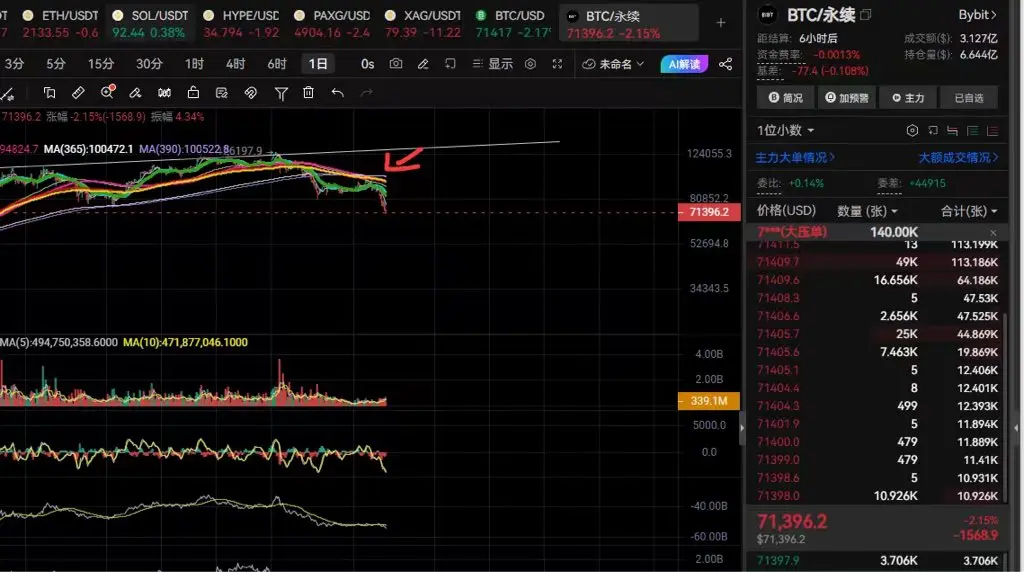Click the 339.1M volume axis label

(709, 400)
